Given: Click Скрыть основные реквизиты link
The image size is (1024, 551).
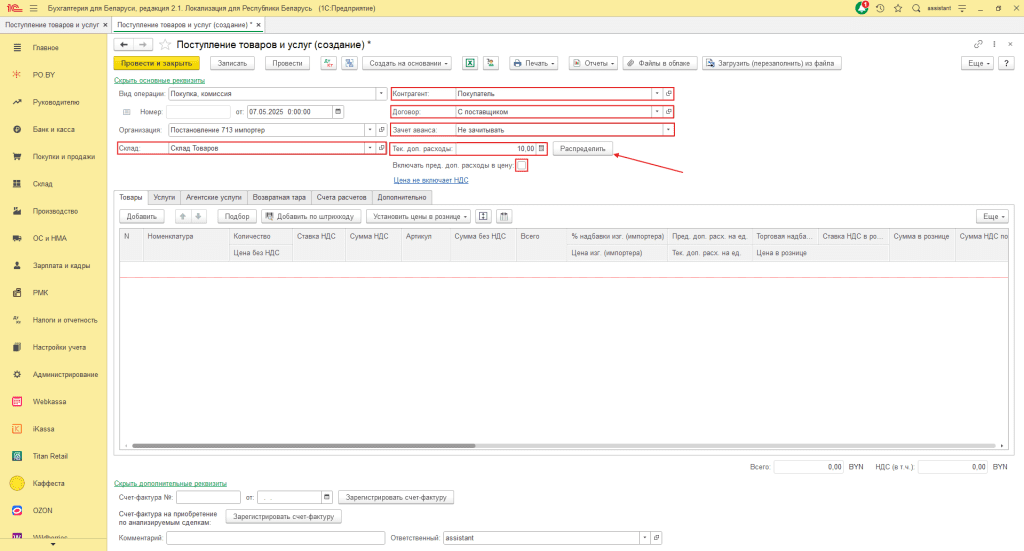Looking at the screenshot, I should coord(159,80).
